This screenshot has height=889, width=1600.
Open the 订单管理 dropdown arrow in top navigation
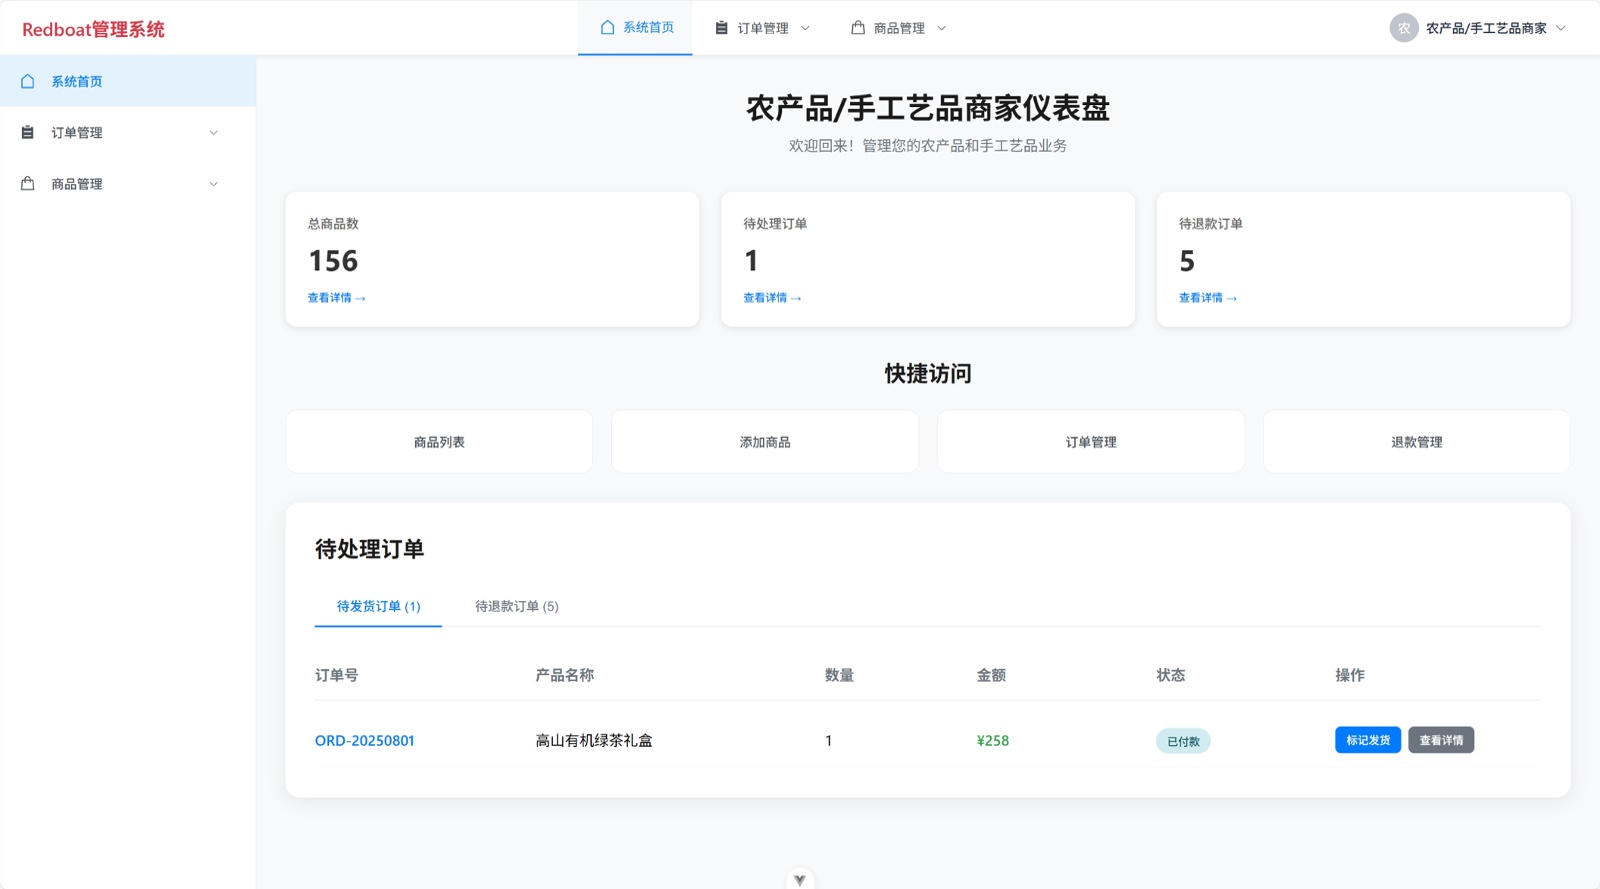point(805,28)
